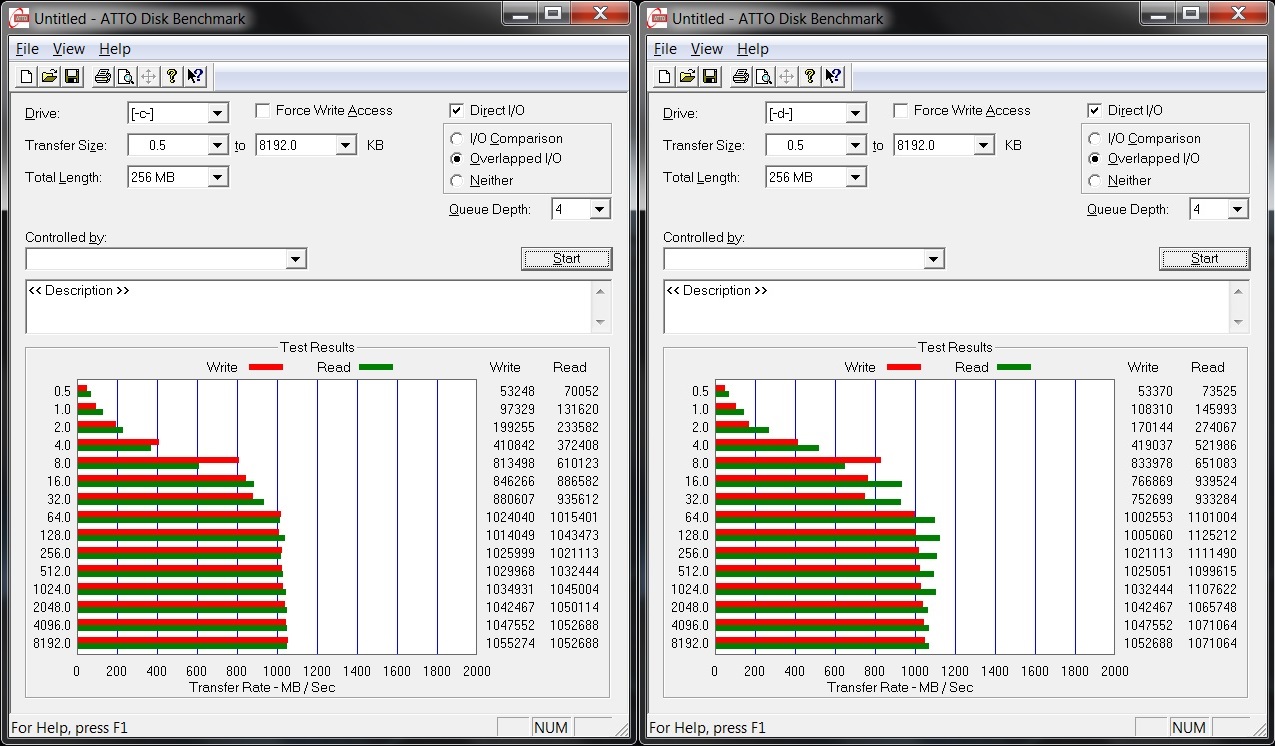Select I/O Comparison in right window
The image size is (1275, 746).
point(1095,139)
